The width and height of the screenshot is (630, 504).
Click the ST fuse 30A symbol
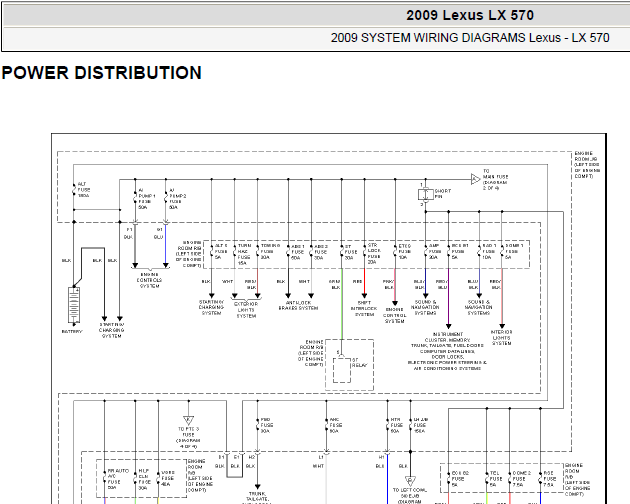pyautogui.click(x=342, y=252)
